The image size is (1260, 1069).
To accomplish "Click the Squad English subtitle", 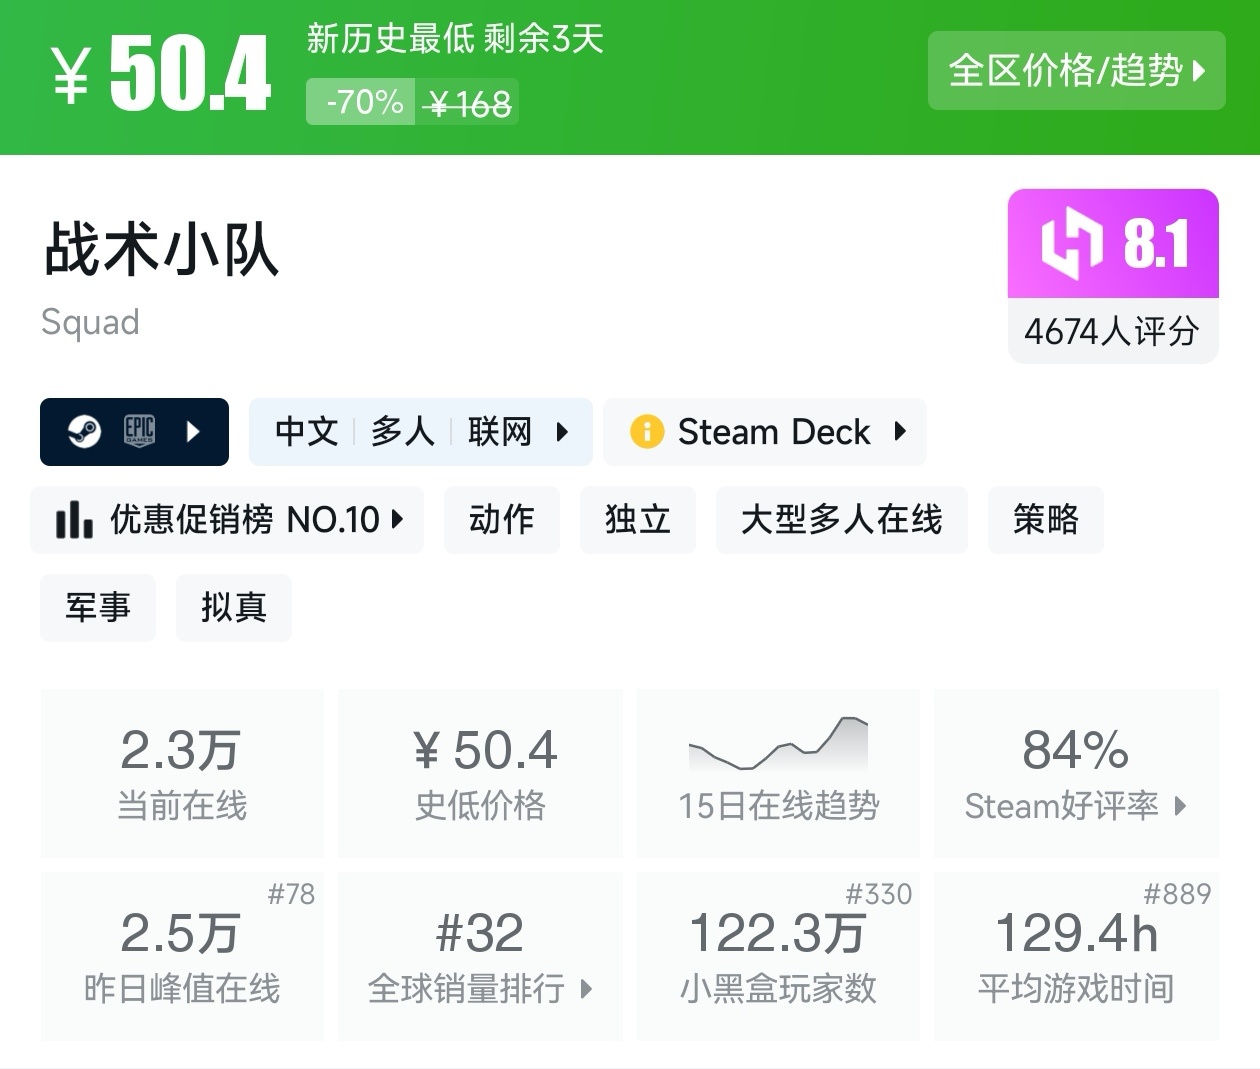I will [90, 323].
